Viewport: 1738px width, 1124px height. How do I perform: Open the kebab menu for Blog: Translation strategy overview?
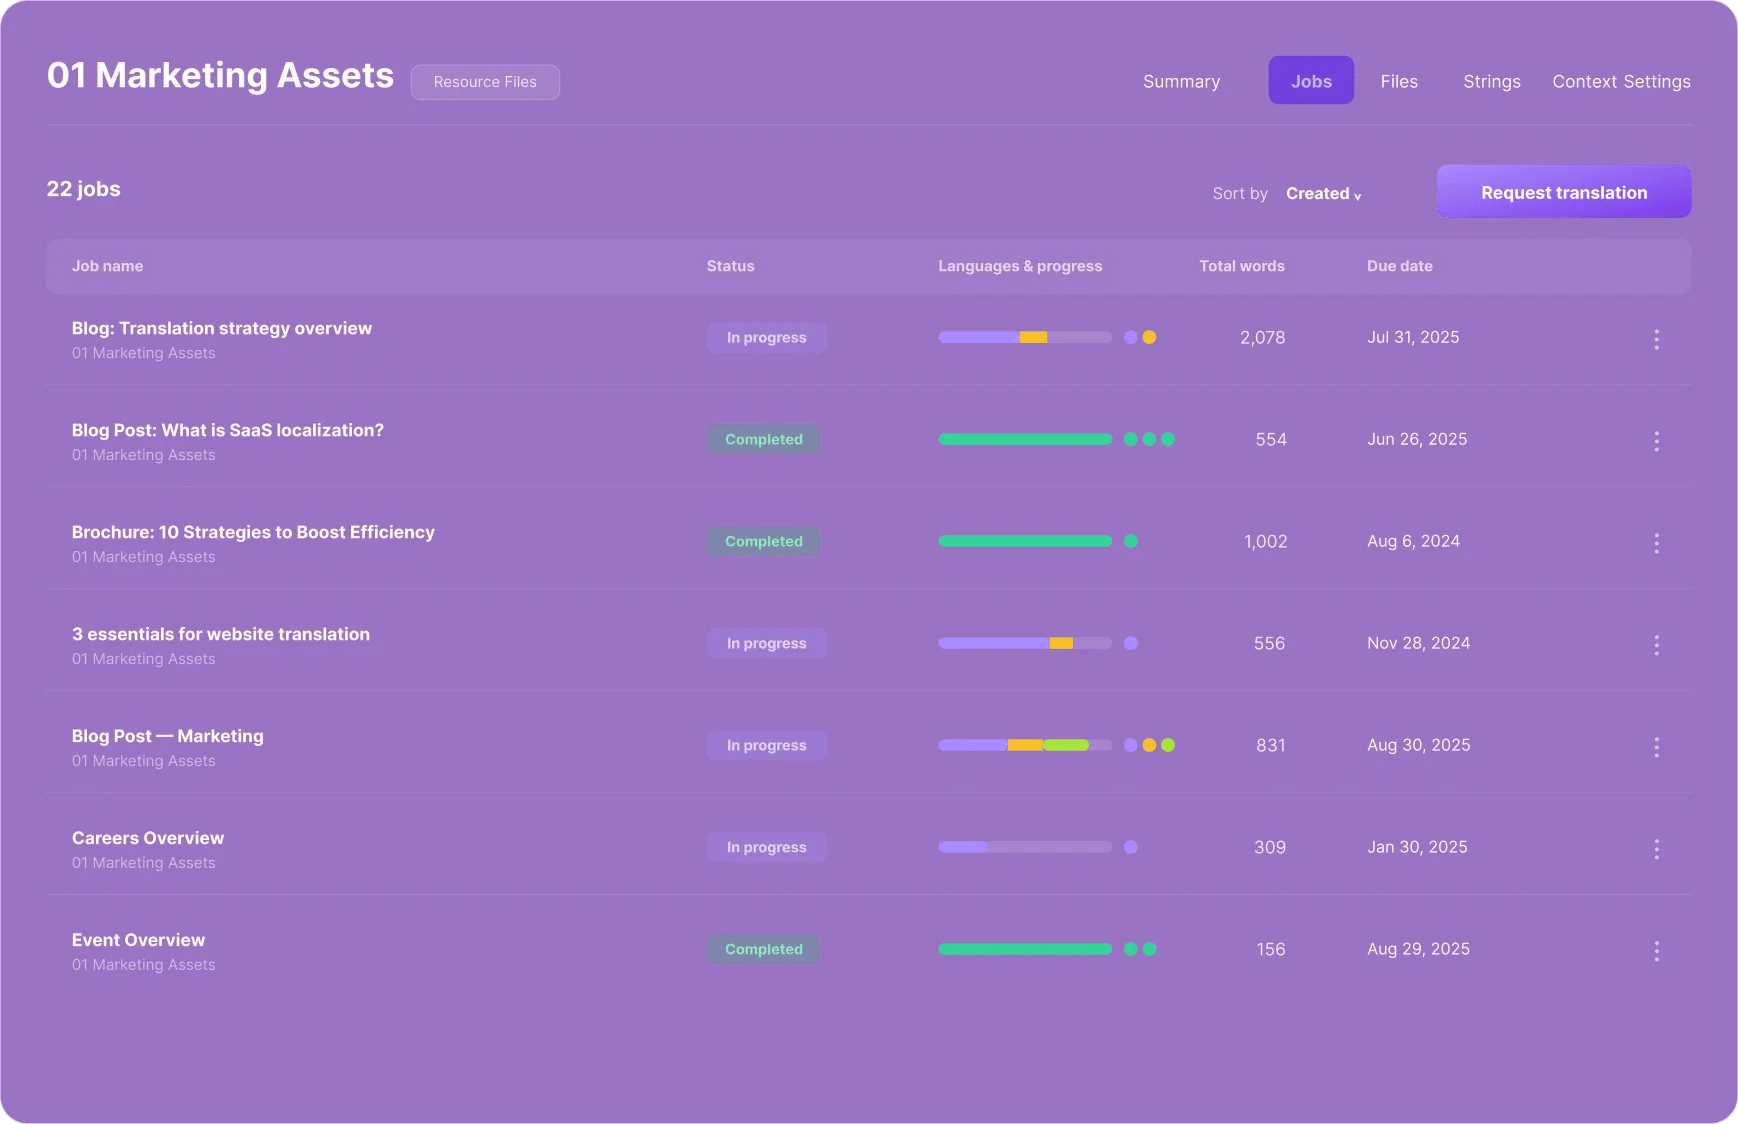[1656, 339]
